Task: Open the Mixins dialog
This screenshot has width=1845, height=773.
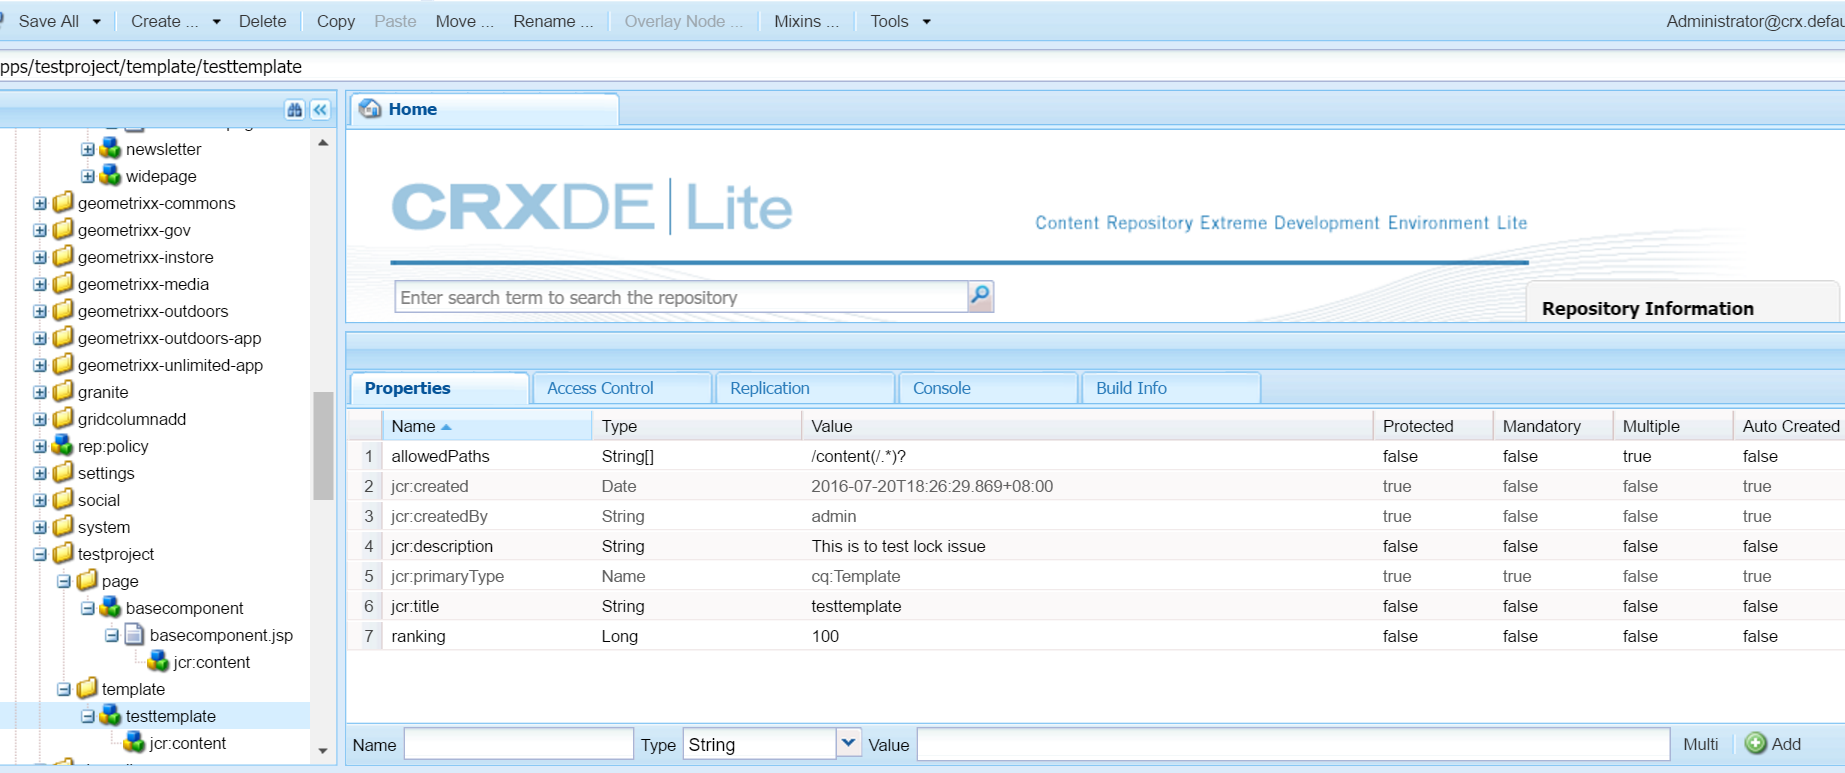Action: tap(806, 21)
